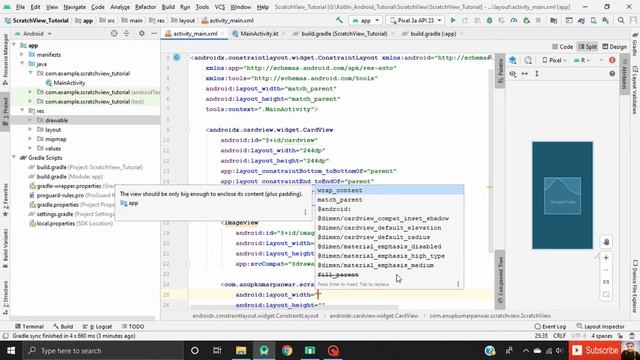Switch editor to Split view mode
The image size is (640, 360).
588,47
